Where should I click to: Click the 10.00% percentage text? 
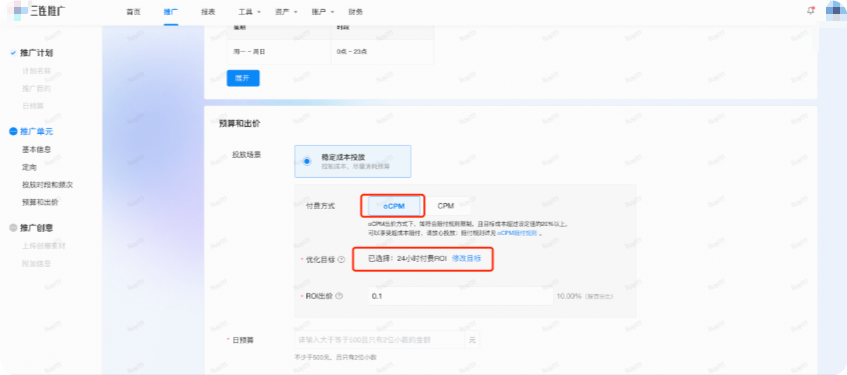pyautogui.click(x=568, y=296)
